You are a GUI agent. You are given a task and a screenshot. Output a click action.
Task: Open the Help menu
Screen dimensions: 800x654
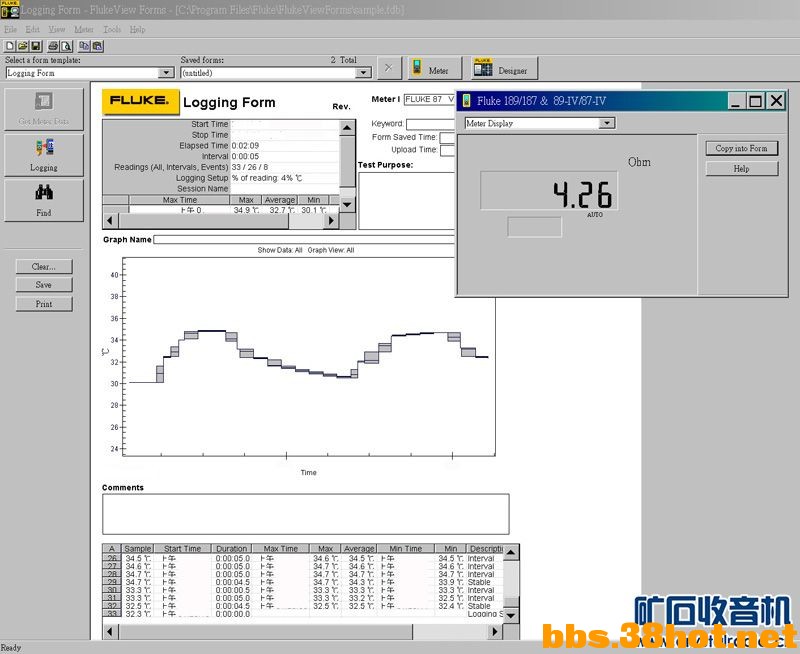tap(137, 30)
